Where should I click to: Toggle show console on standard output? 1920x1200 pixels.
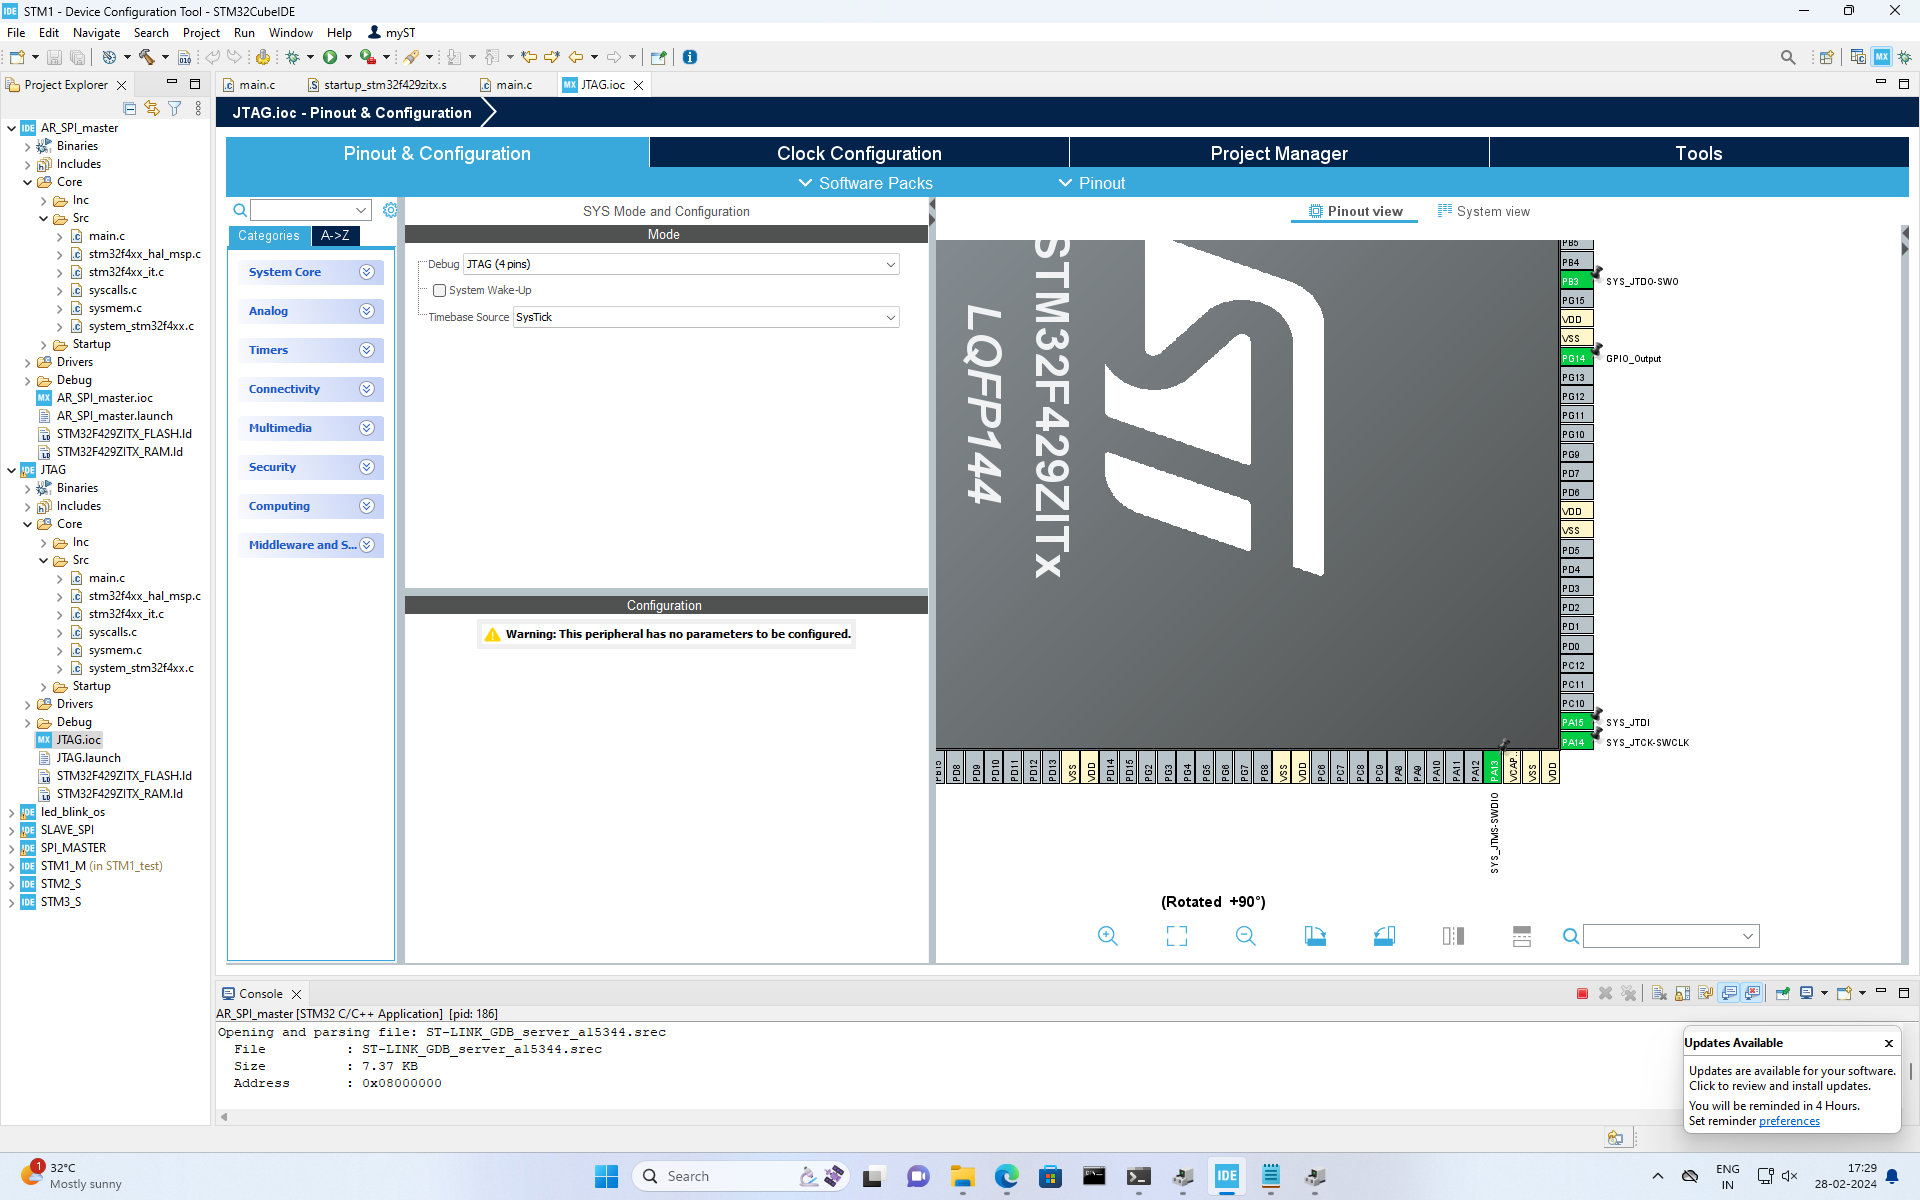point(1729,992)
